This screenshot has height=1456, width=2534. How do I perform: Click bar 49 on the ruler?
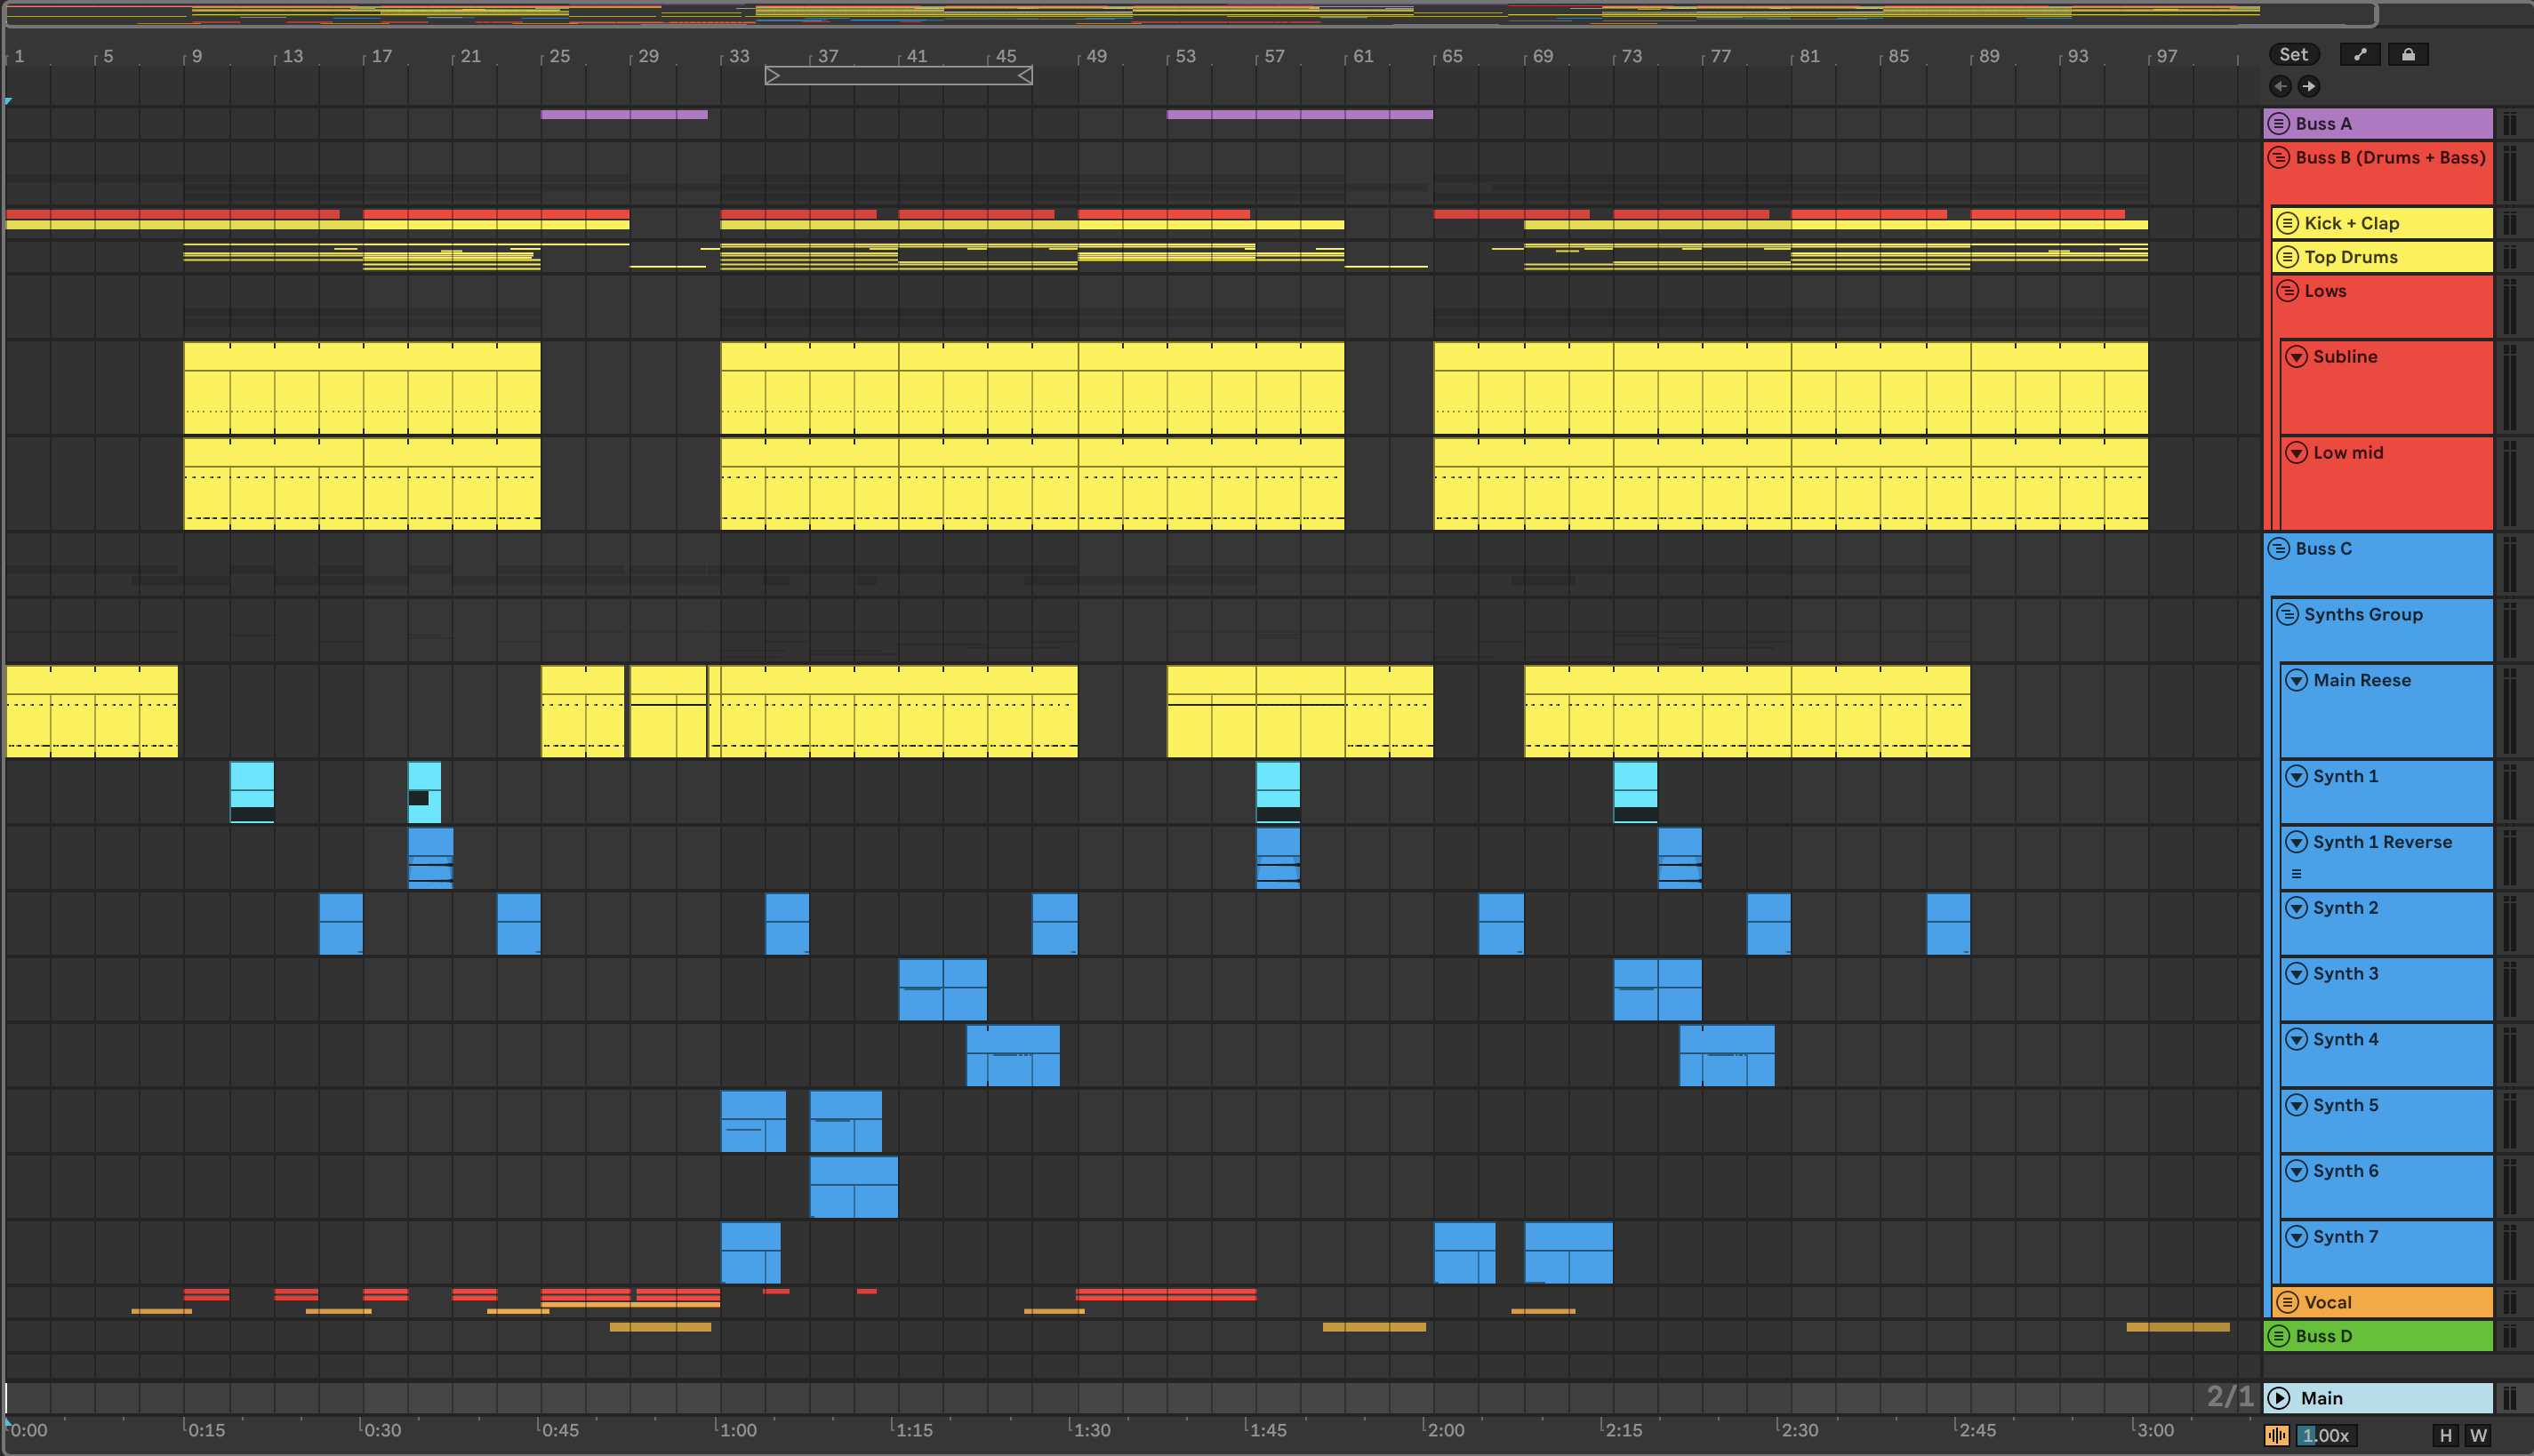(1097, 56)
